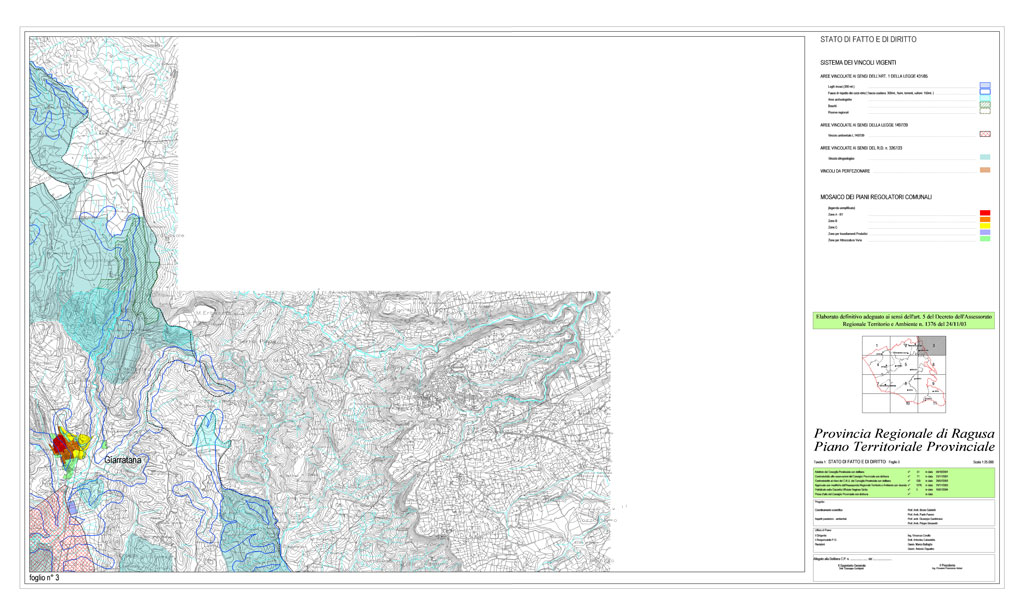Click the 'STATO DI FATTO E DI DIRITTO' heading
This screenshot has width=1024, height=615.
pos(868,40)
